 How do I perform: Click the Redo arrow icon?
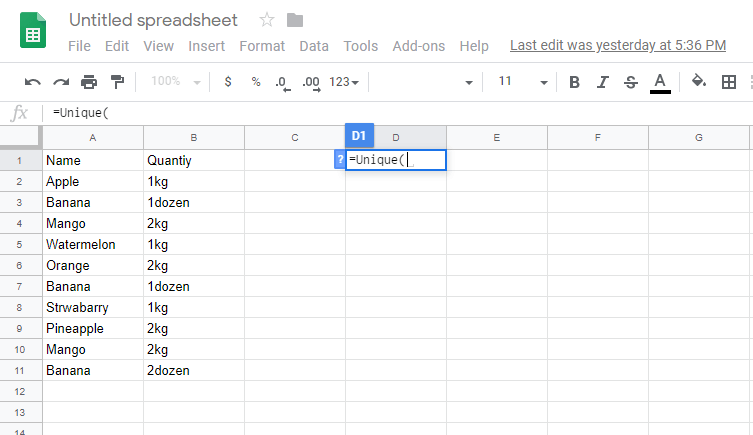pyautogui.click(x=61, y=82)
